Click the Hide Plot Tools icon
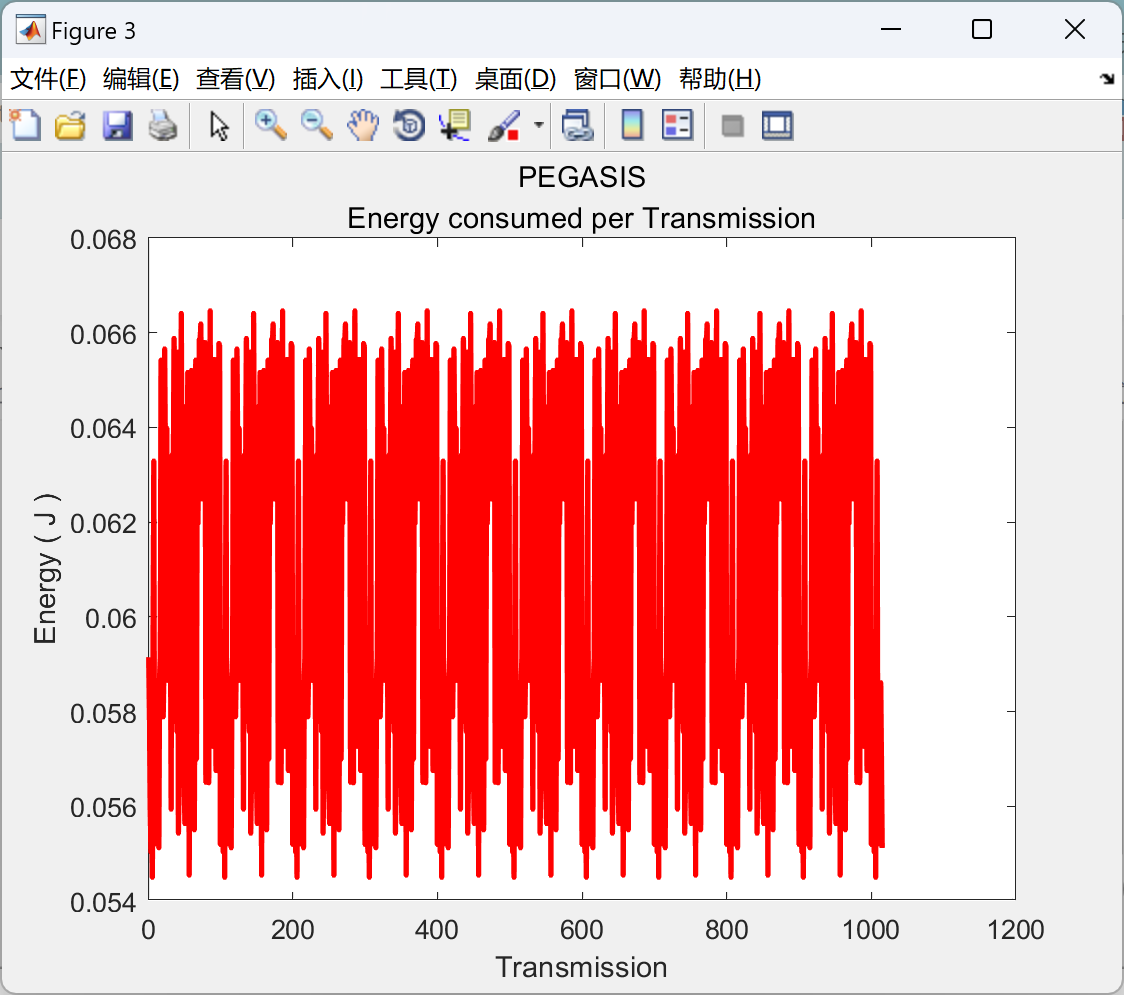 732,126
